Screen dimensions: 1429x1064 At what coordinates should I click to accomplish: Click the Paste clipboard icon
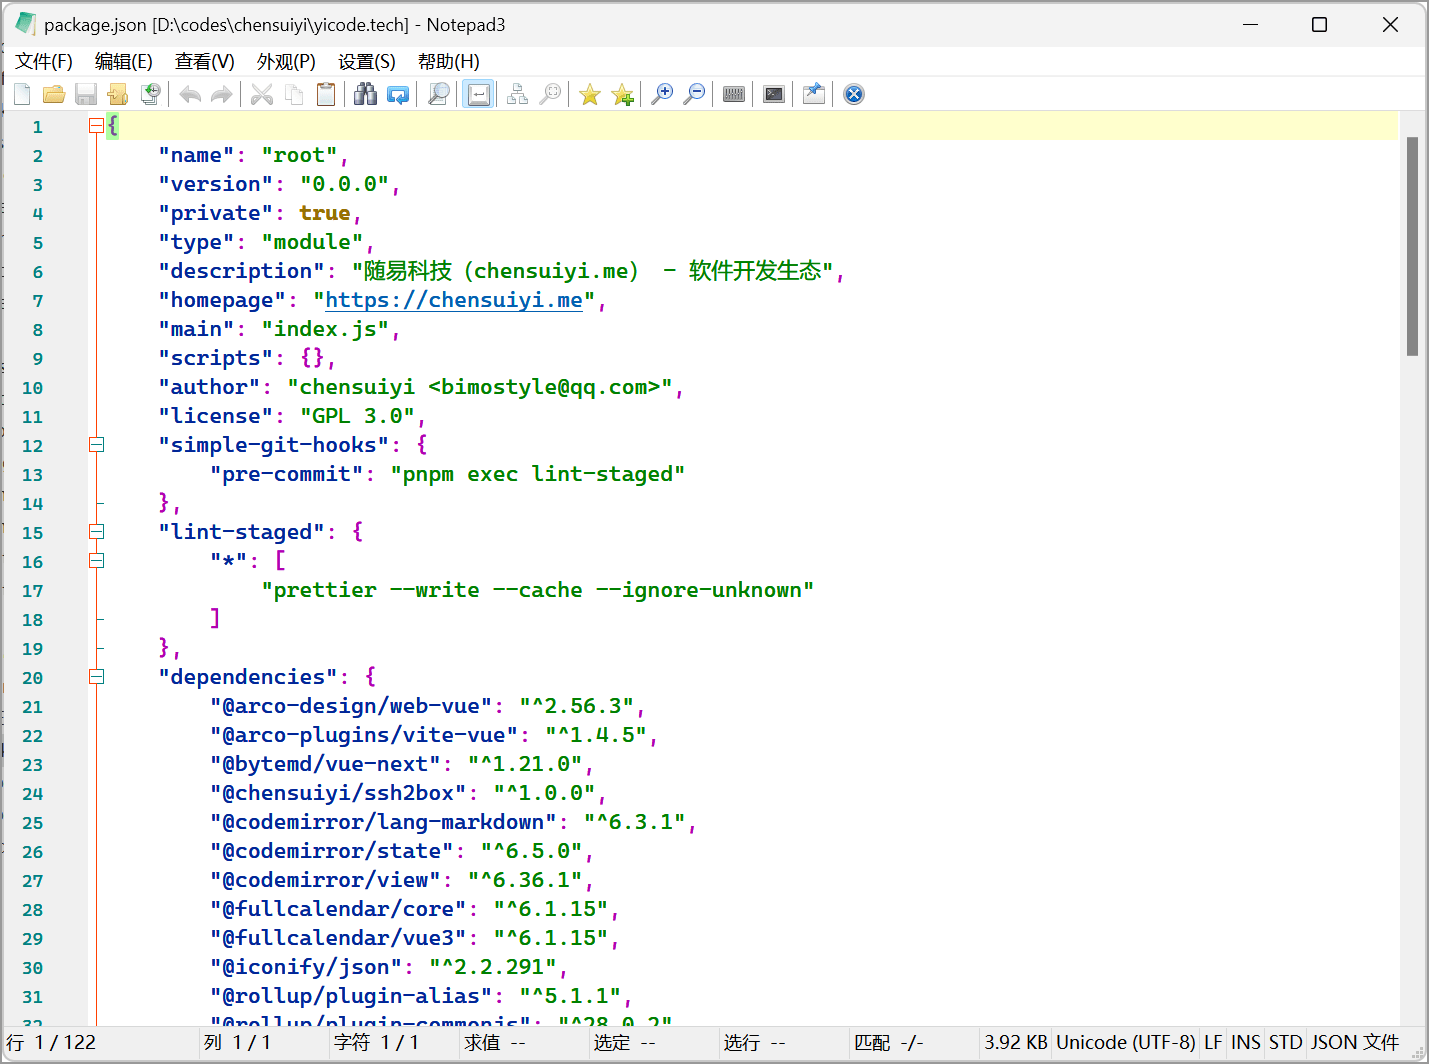click(x=326, y=94)
